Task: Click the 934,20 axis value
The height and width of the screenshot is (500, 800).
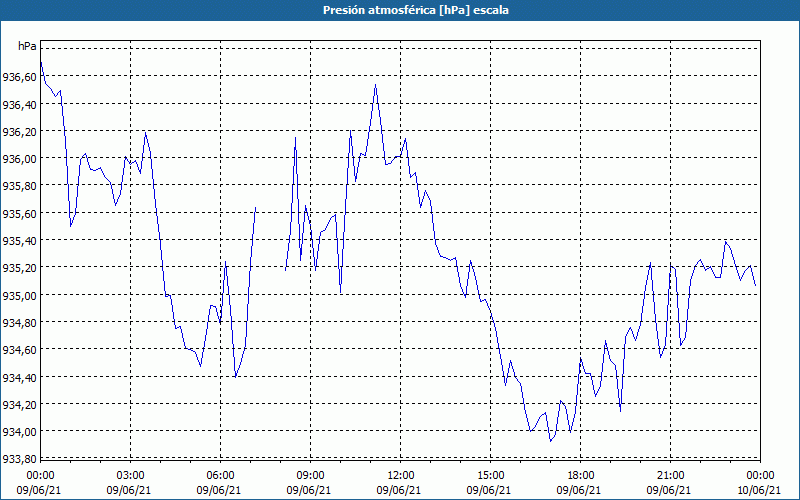Action: [x=19, y=405]
